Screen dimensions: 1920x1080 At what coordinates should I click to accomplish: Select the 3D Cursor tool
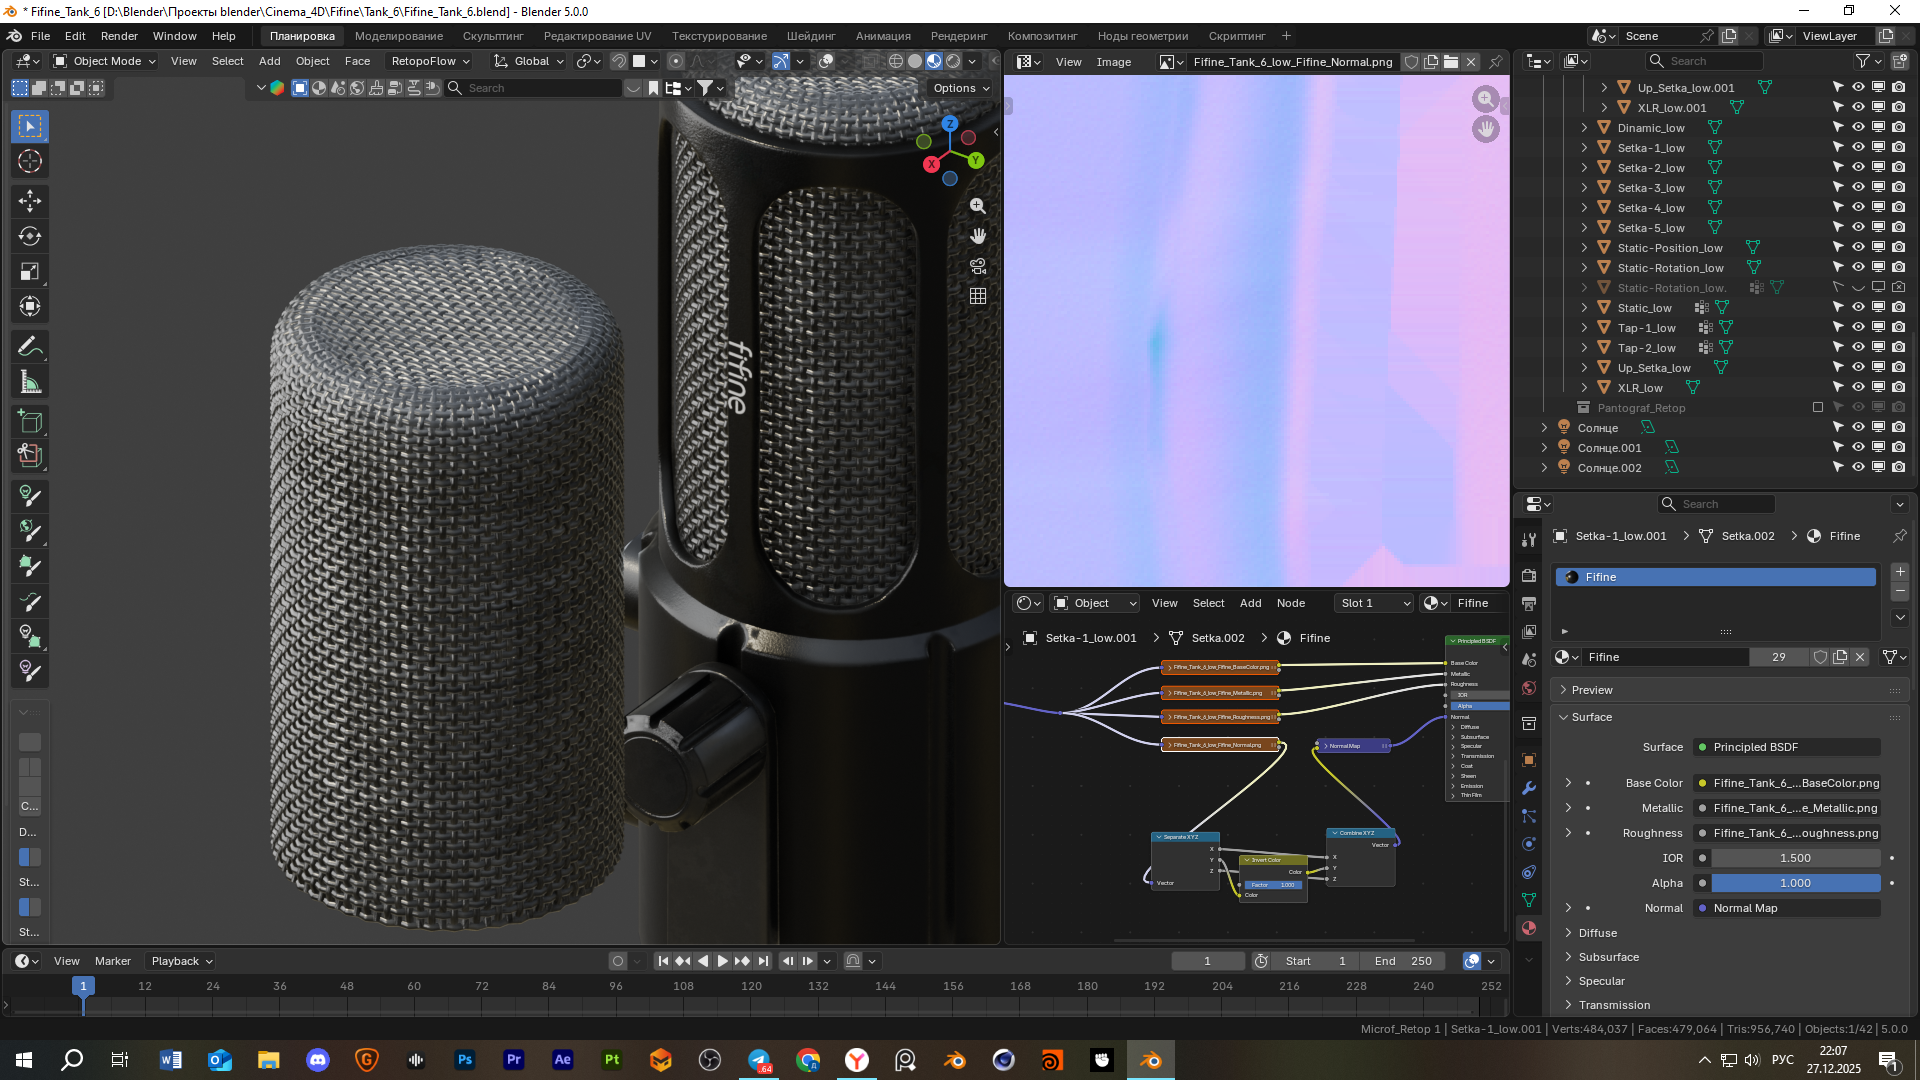point(30,162)
